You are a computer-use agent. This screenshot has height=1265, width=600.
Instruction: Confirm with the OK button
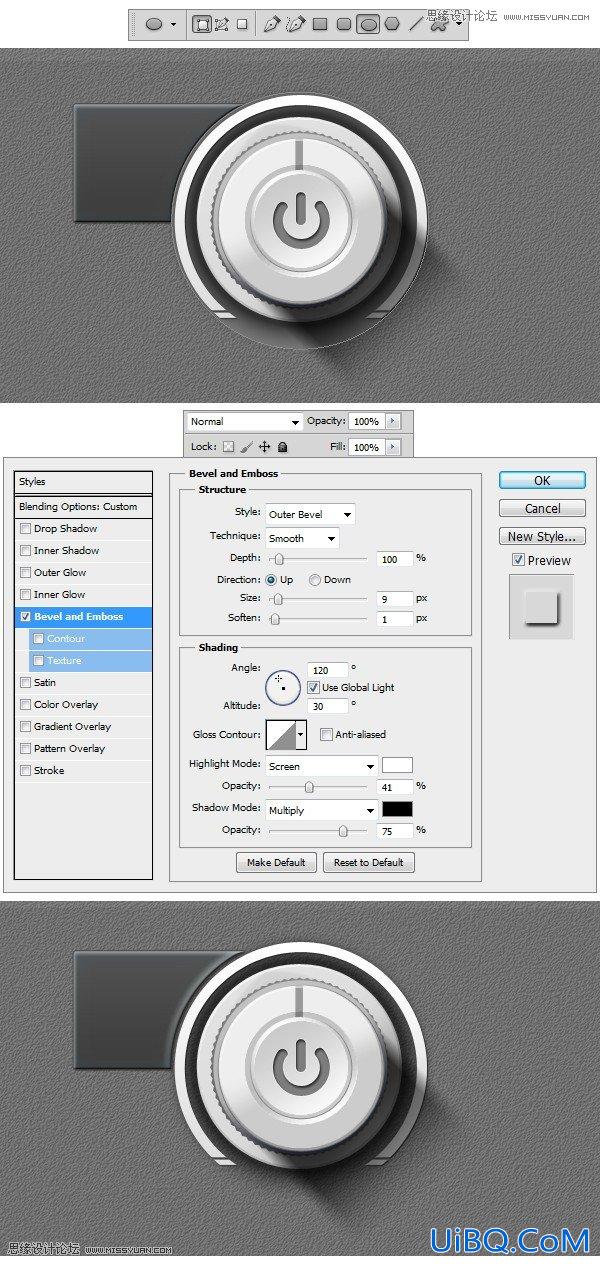[x=542, y=481]
